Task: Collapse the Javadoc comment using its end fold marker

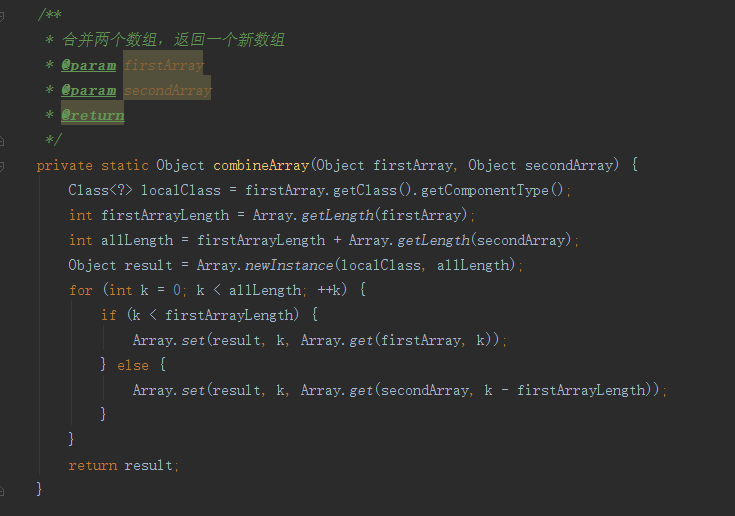Action: [x=3, y=140]
